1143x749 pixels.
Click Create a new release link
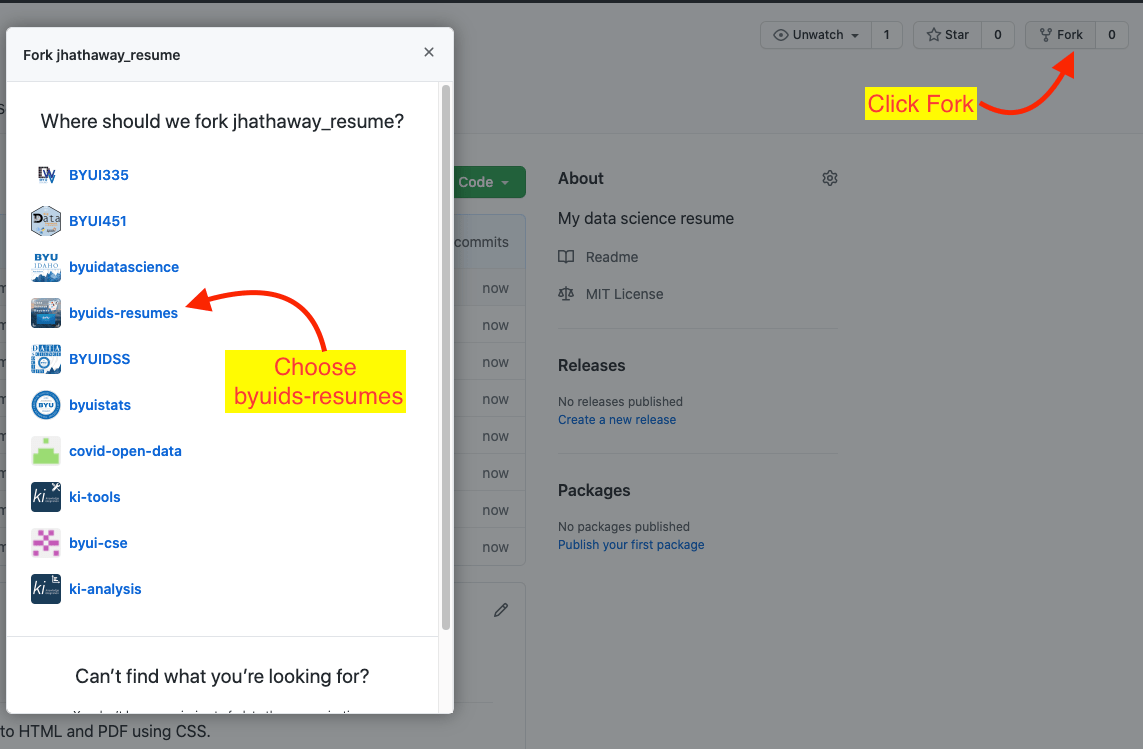[617, 419]
